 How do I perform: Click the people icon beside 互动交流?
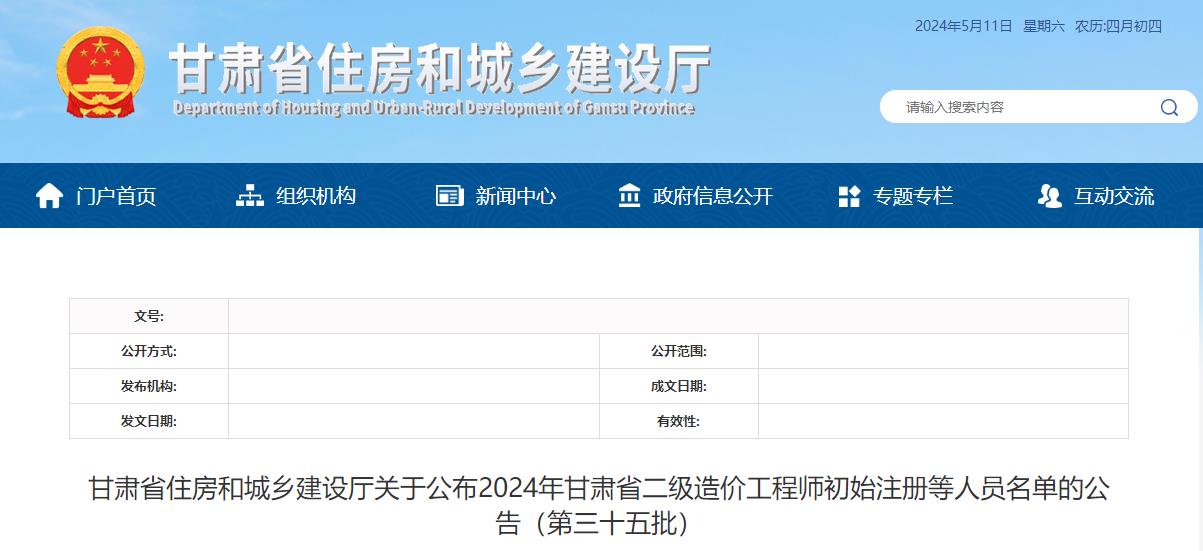(1049, 196)
